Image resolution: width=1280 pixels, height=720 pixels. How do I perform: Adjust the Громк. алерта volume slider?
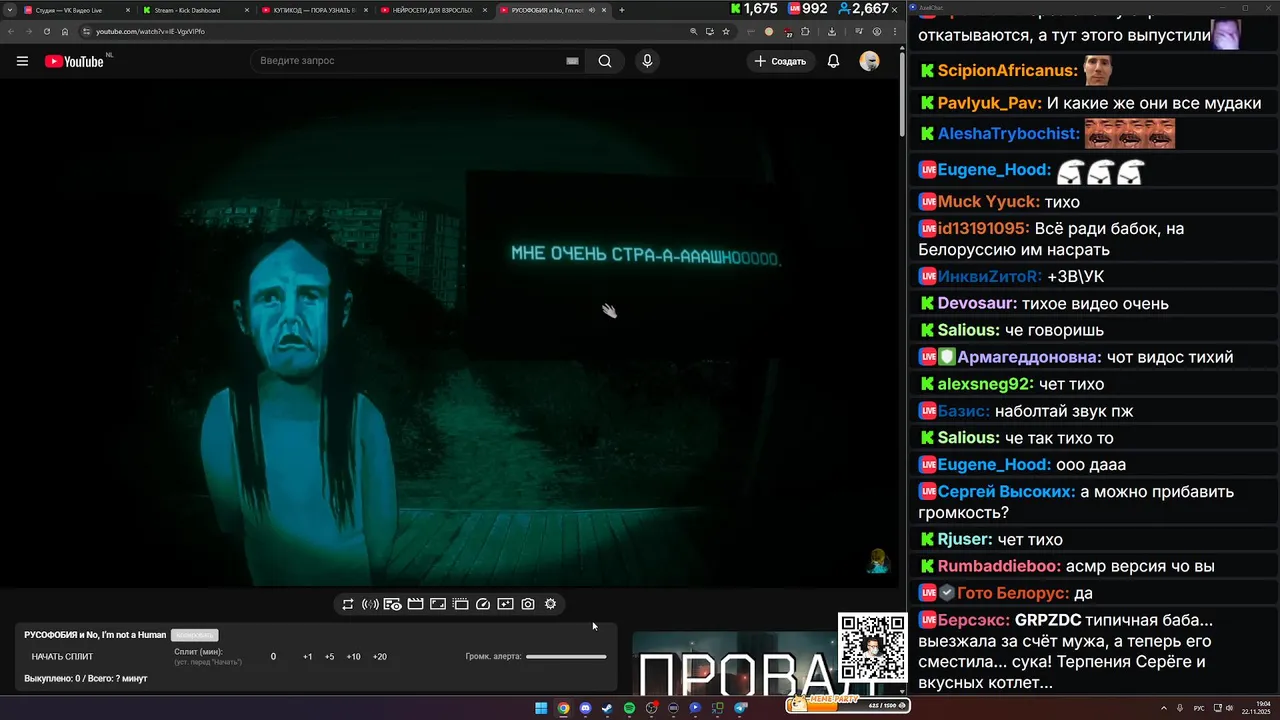[566, 657]
